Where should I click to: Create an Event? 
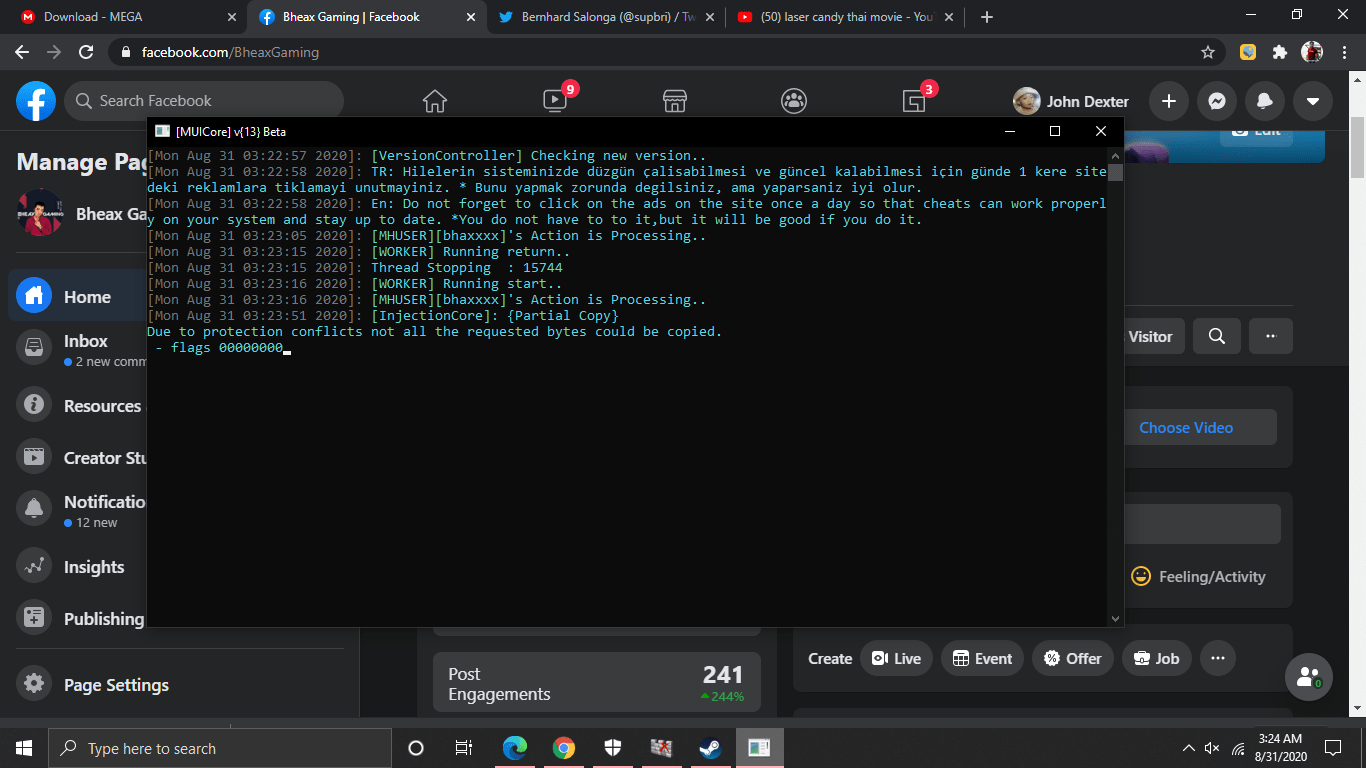coord(982,658)
